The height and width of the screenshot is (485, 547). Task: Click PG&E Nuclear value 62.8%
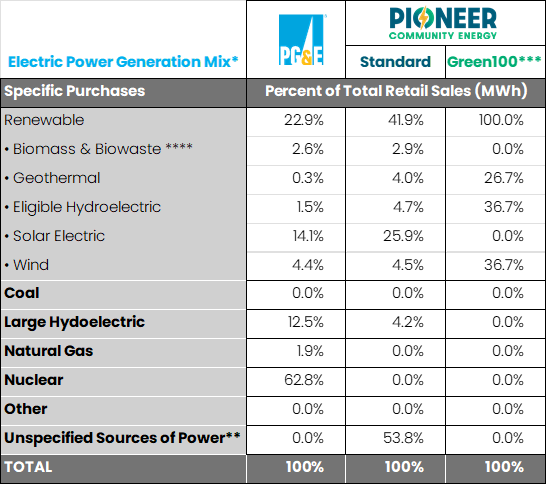(304, 380)
